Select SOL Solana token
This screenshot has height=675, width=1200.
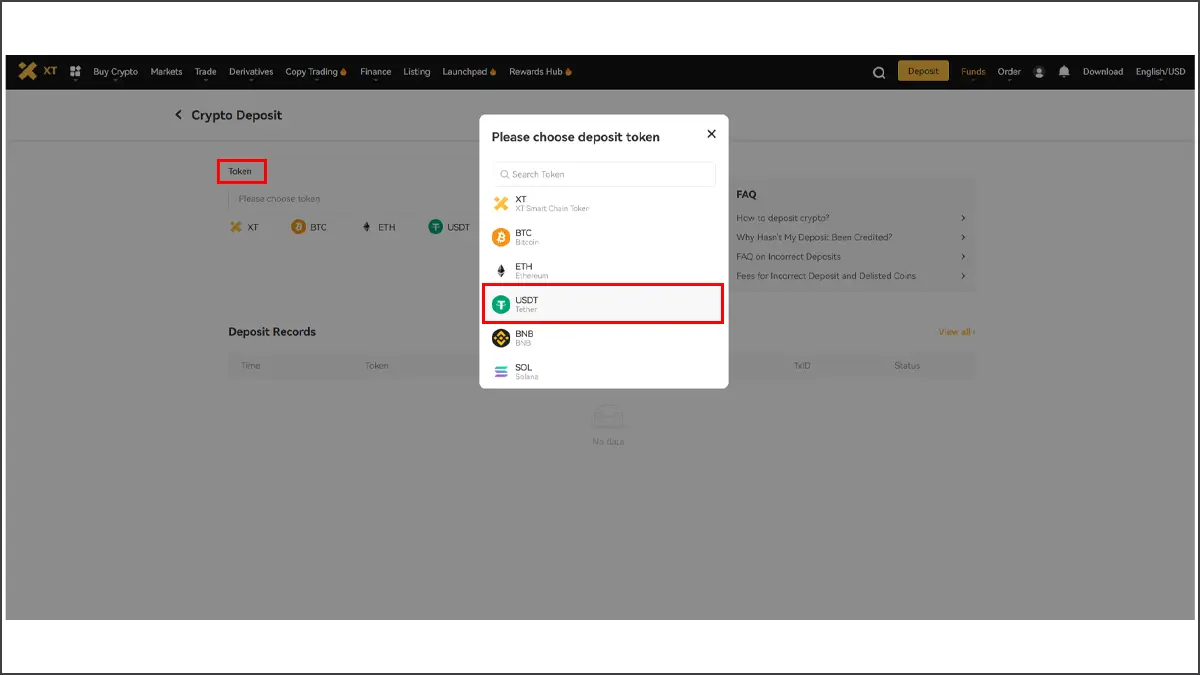tap(603, 372)
